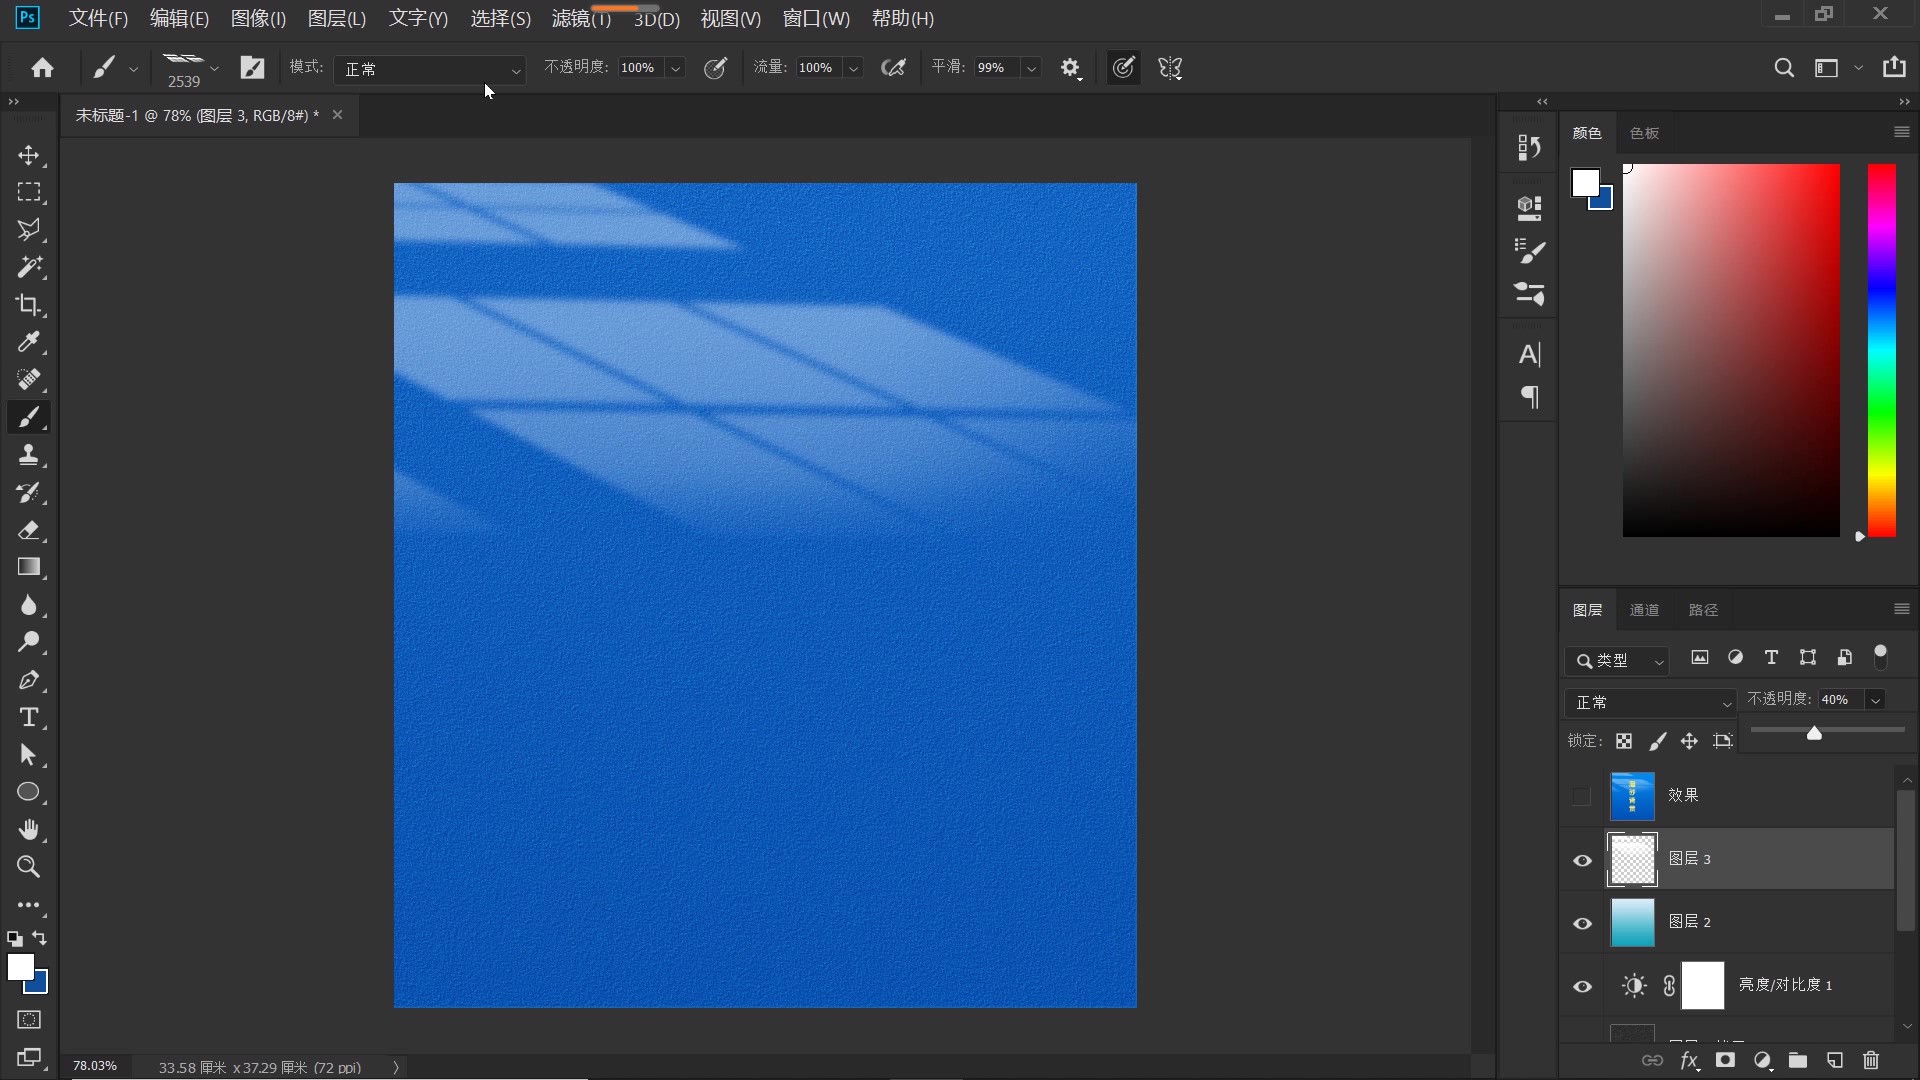1920x1080 pixels.
Task: Open the layer blend mode 正常 dropdown
Action: (1650, 702)
